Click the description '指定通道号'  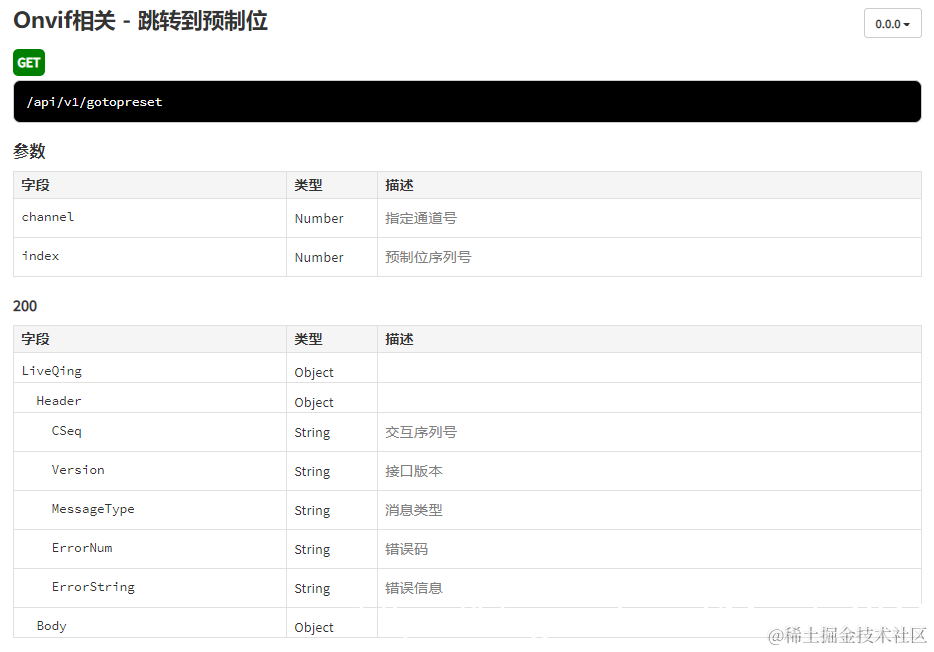tap(421, 219)
